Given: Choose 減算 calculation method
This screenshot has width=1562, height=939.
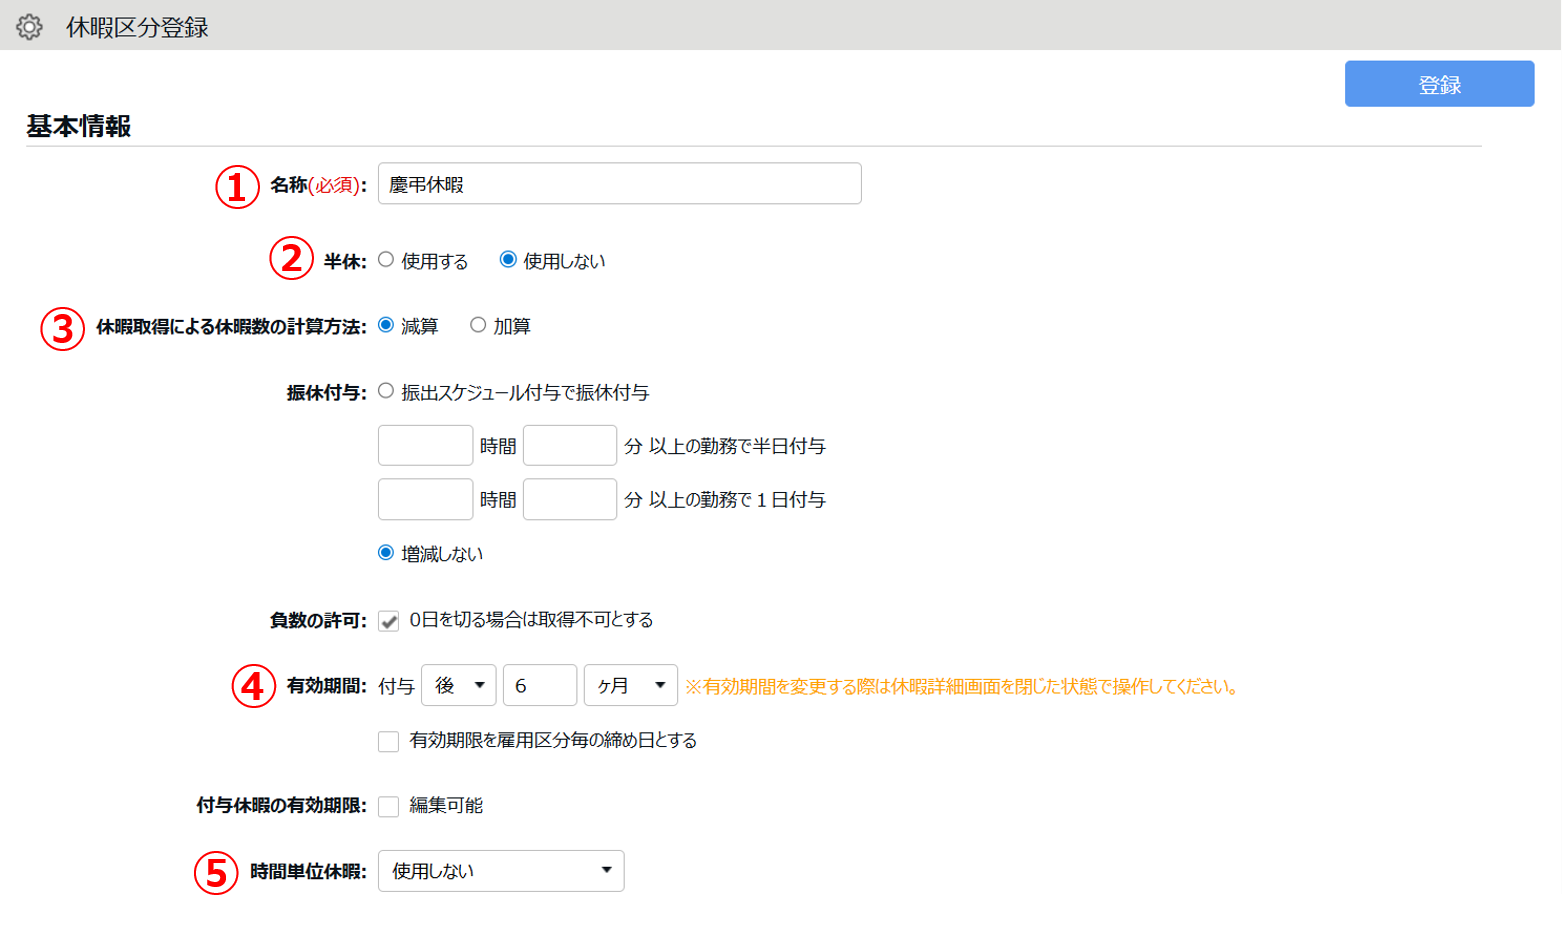Looking at the screenshot, I should click(x=386, y=325).
